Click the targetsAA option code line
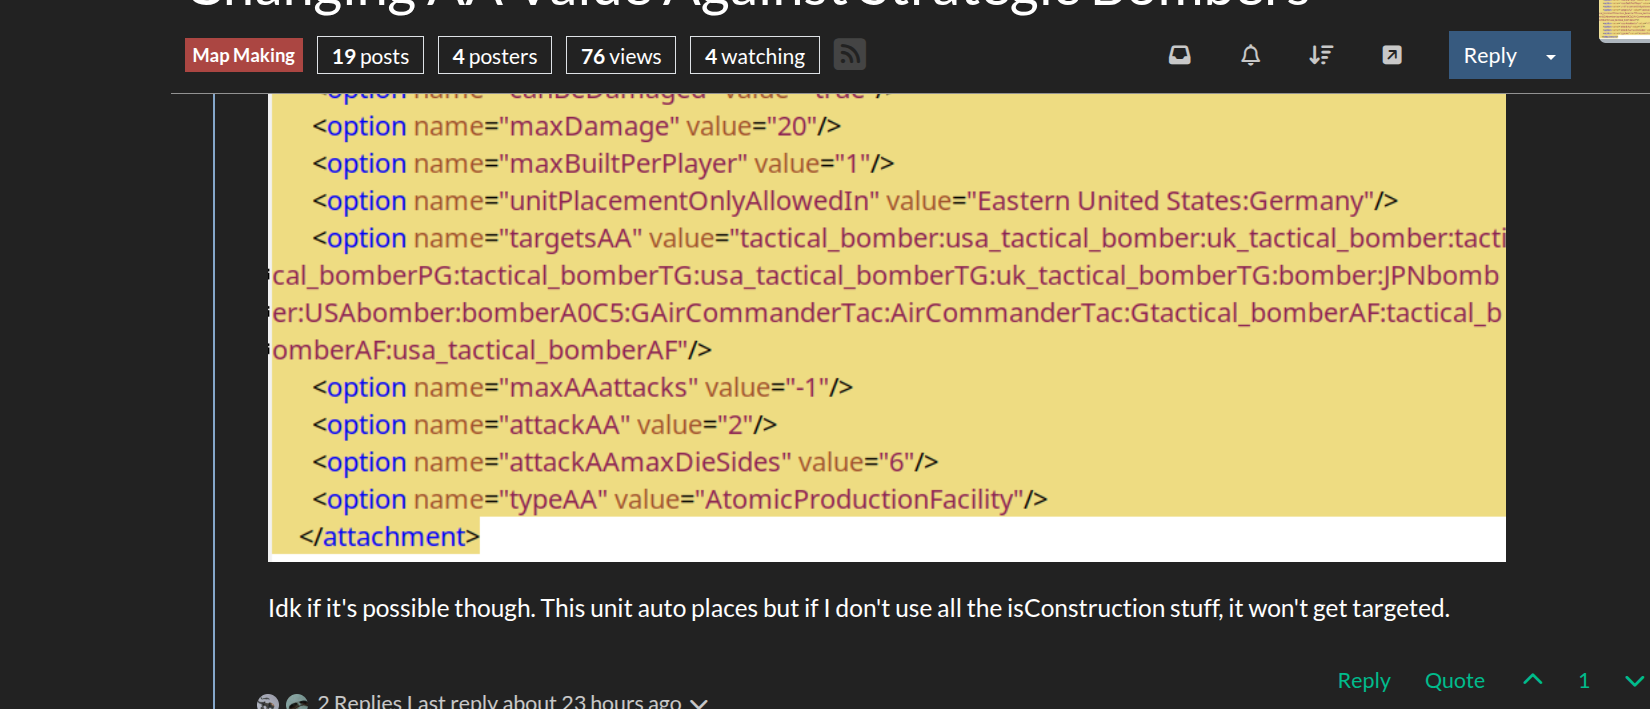This screenshot has height=709, width=1650. point(887,294)
